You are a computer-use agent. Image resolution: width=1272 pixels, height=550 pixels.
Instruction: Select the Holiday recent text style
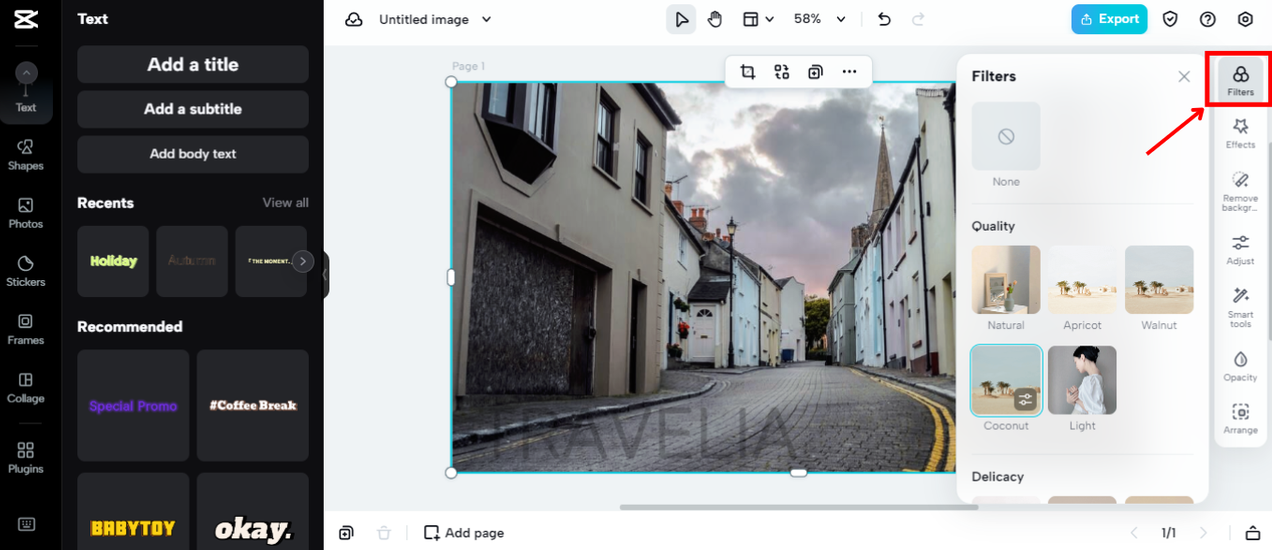tap(113, 261)
